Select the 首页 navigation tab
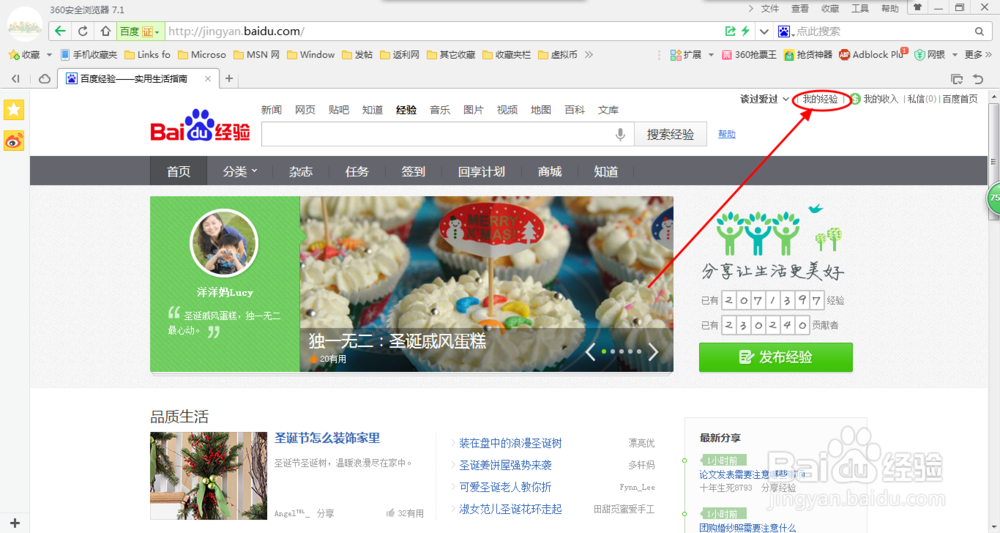The image size is (1000, 533). click(x=179, y=171)
